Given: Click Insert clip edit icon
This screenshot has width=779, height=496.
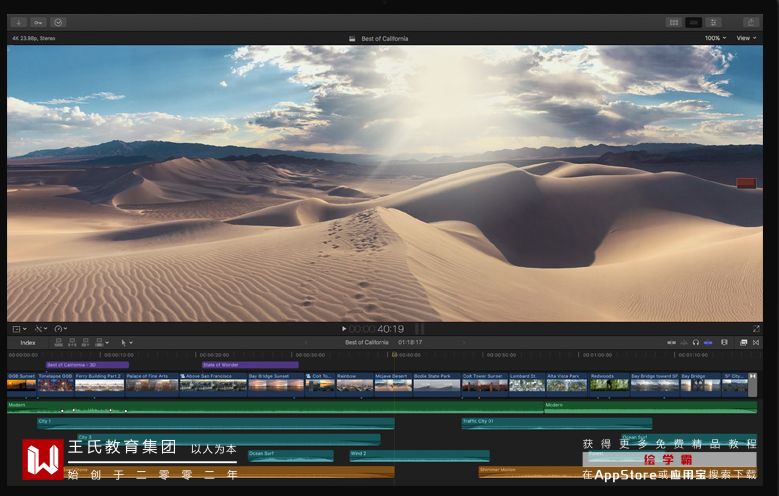Looking at the screenshot, I should (72, 342).
